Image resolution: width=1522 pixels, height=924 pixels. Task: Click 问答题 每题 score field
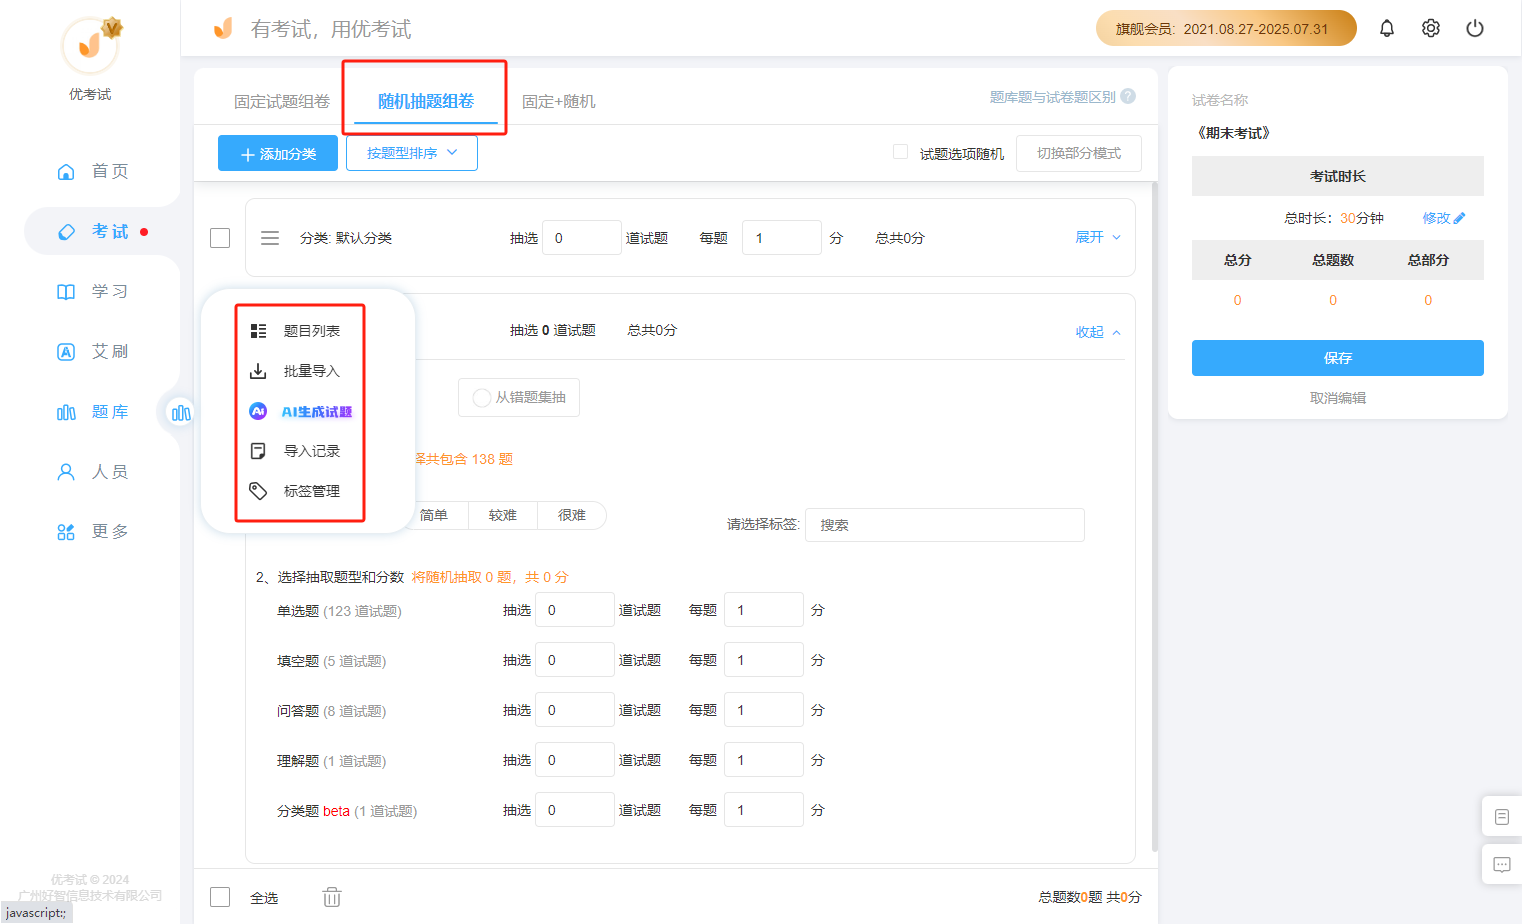764,710
